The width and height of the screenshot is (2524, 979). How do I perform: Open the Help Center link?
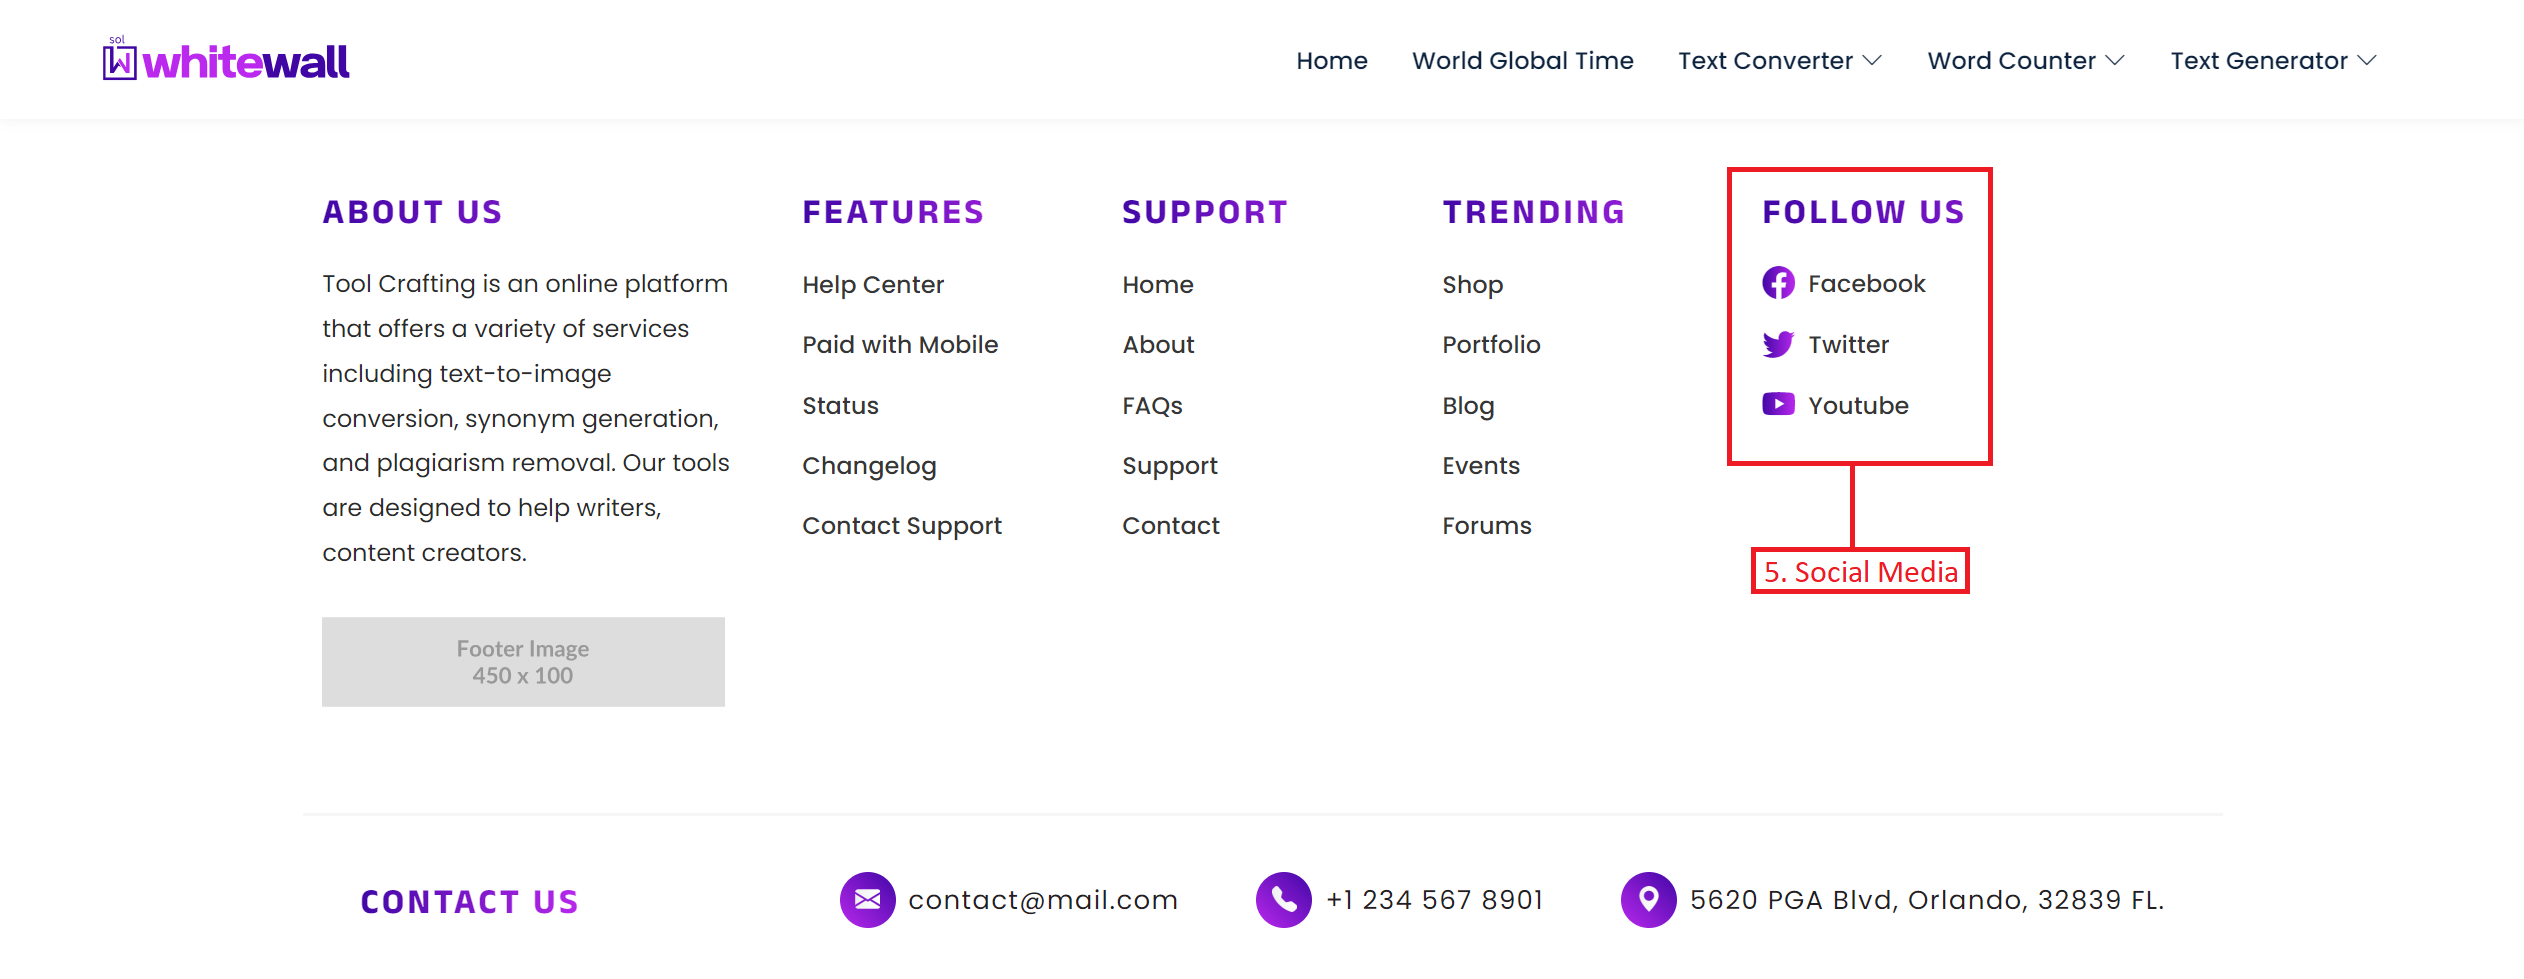pyautogui.click(x=873, y=285)
